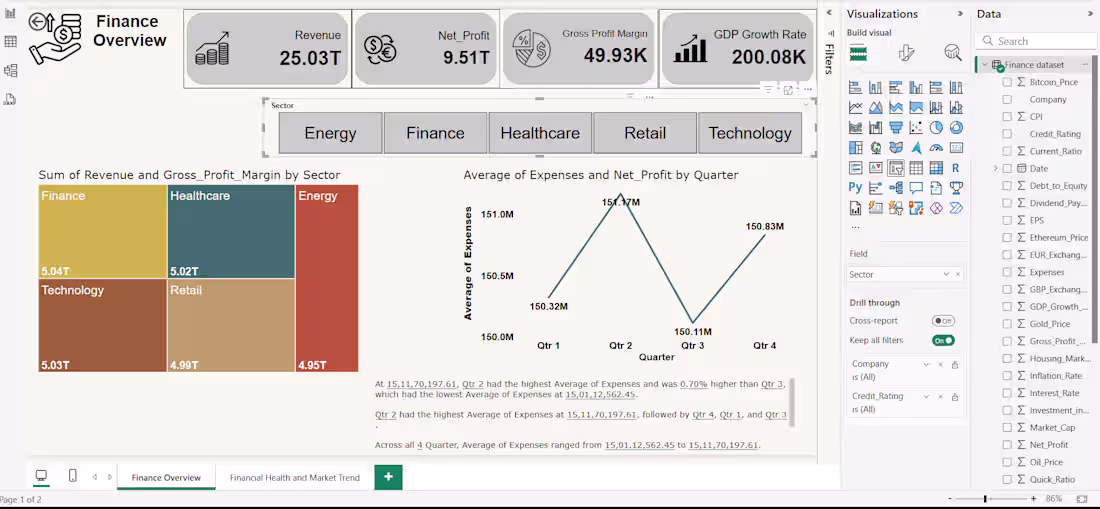
Task: Tick the Net_Profit field checkbox
Action: point(1007,444)
